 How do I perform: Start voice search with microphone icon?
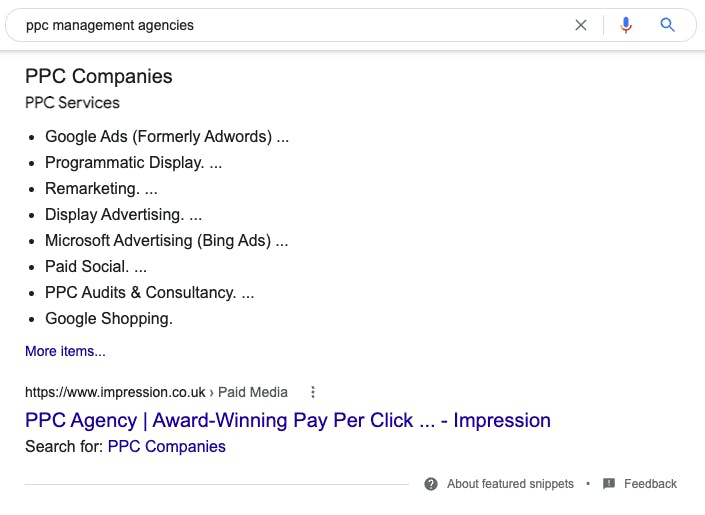pos(626,25)
